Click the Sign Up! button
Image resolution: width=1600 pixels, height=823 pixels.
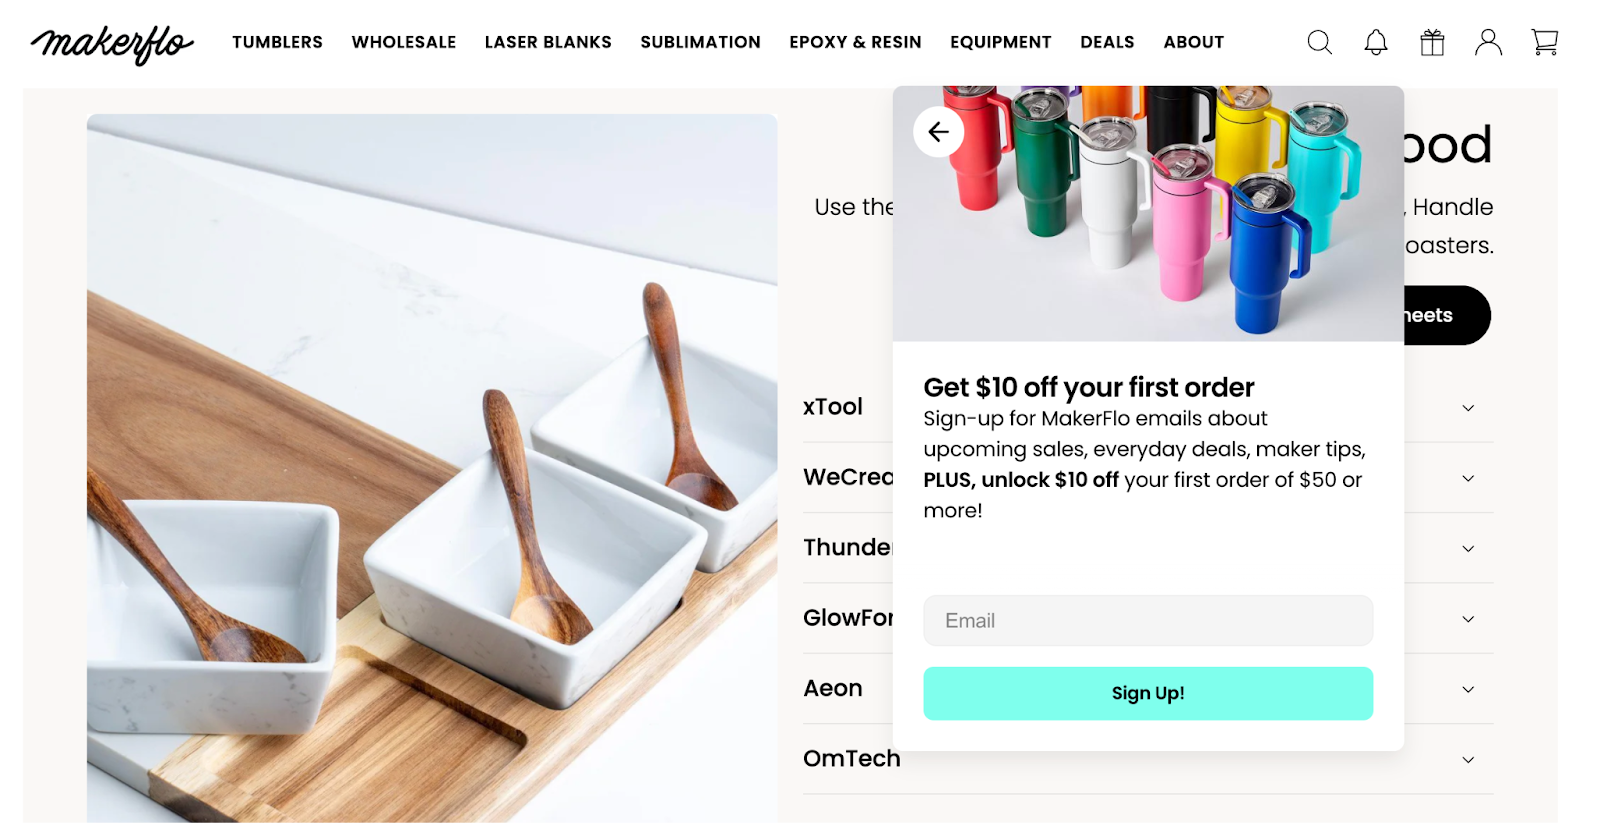tap(1148, 693)
